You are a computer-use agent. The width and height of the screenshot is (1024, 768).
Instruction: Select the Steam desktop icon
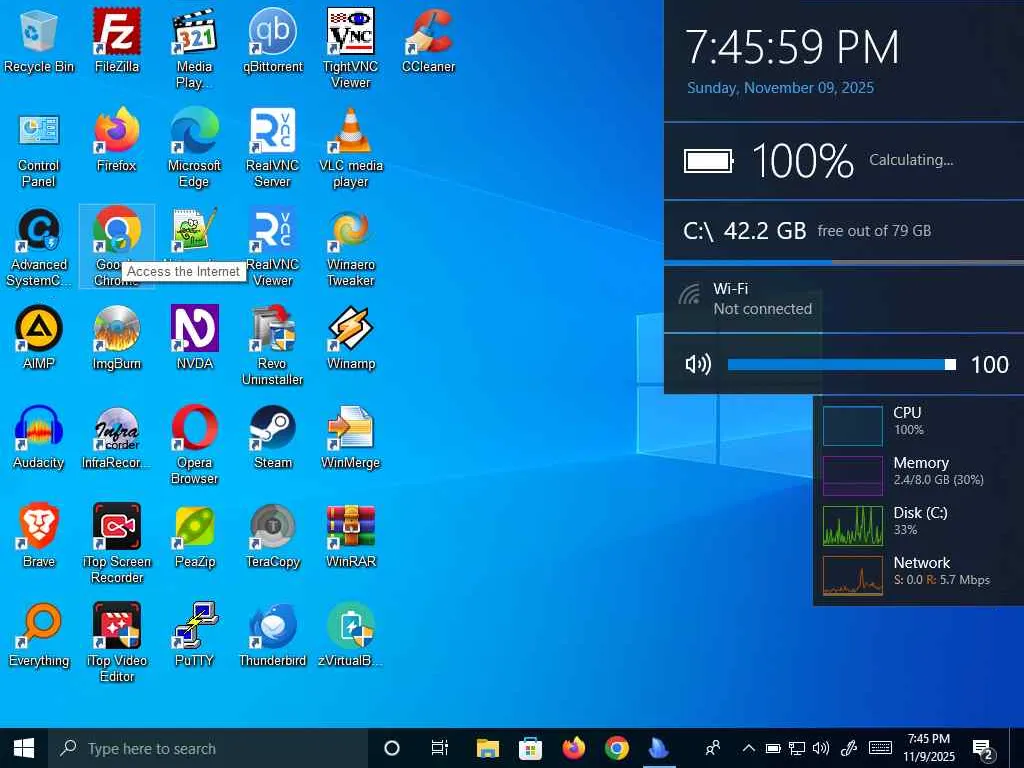(x=272, y=438)
